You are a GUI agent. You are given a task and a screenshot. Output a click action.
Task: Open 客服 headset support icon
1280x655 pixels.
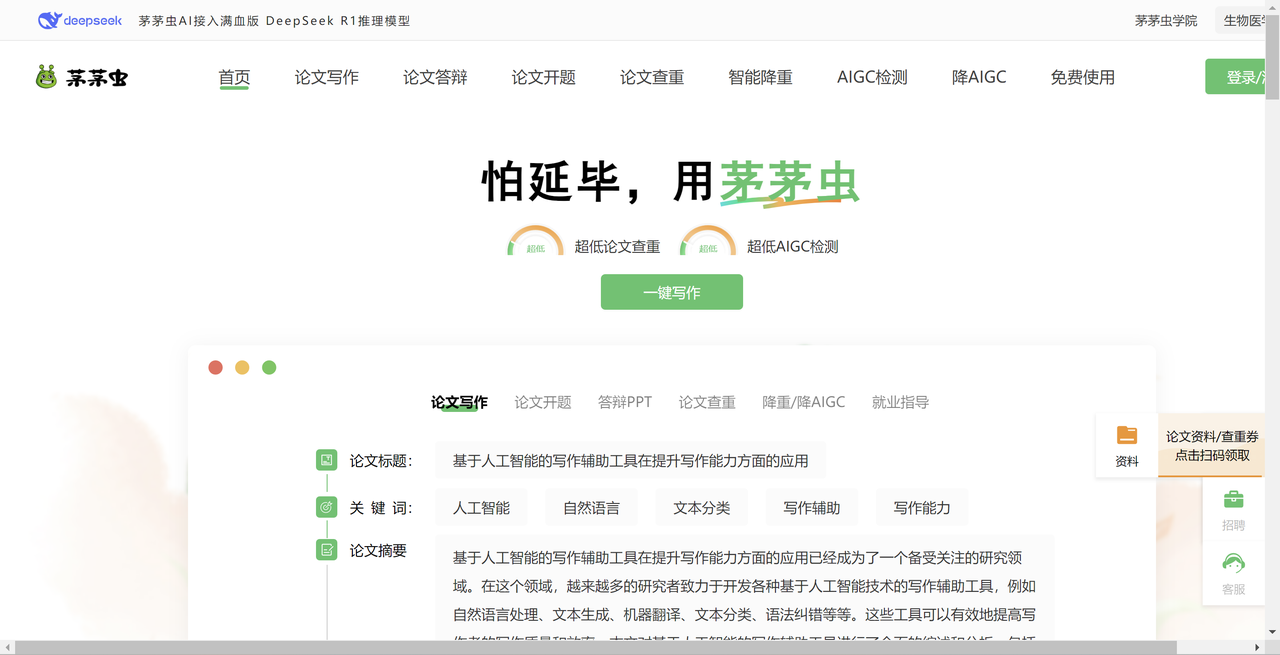1233,564
